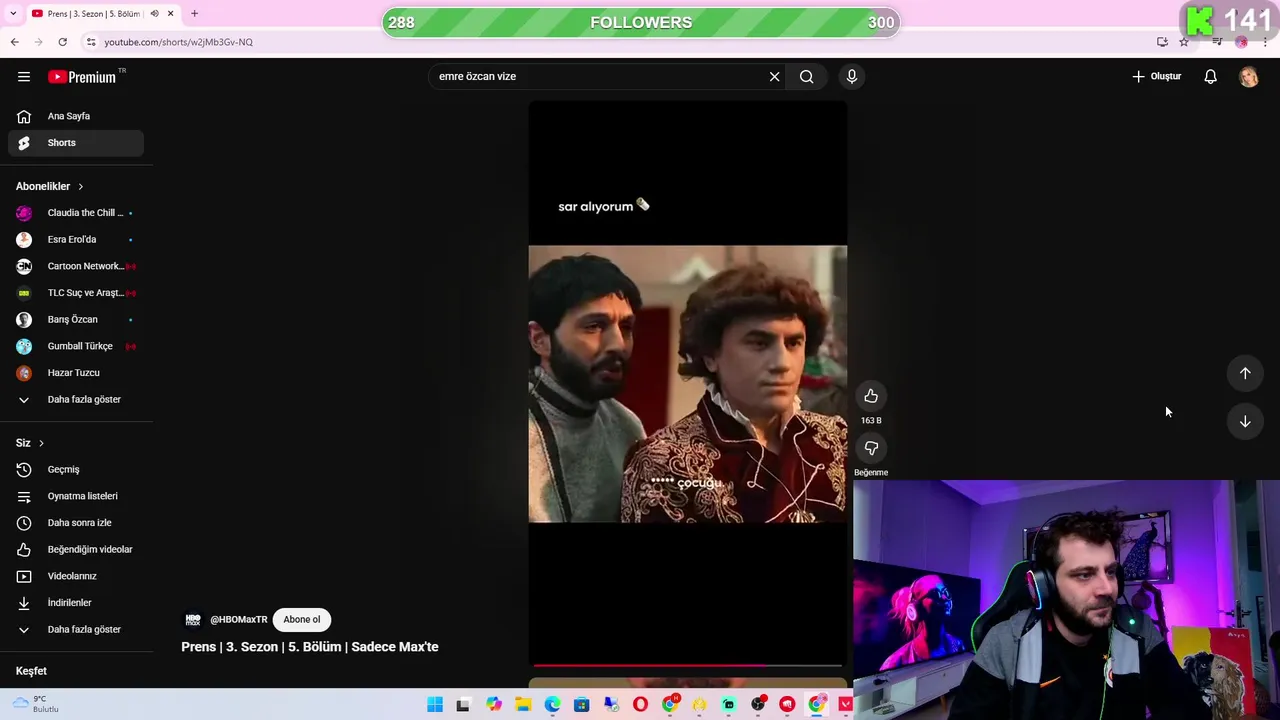1280x720 pixels.
Task: Dislike the short with thumbs down
Action: click(871, 448)
